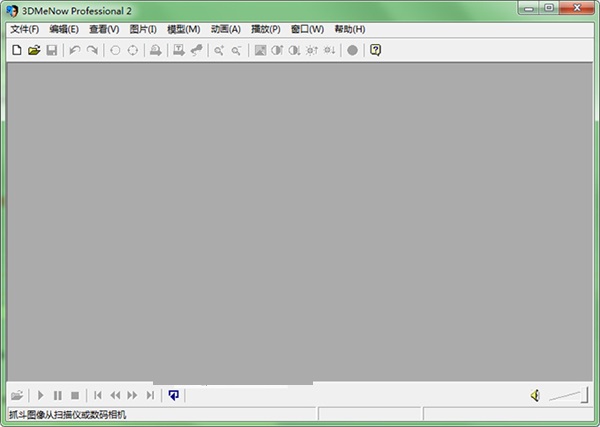The image size is (600, 427).
Task: Click the Zoom out magnifier icon
Action: (236, 50)
